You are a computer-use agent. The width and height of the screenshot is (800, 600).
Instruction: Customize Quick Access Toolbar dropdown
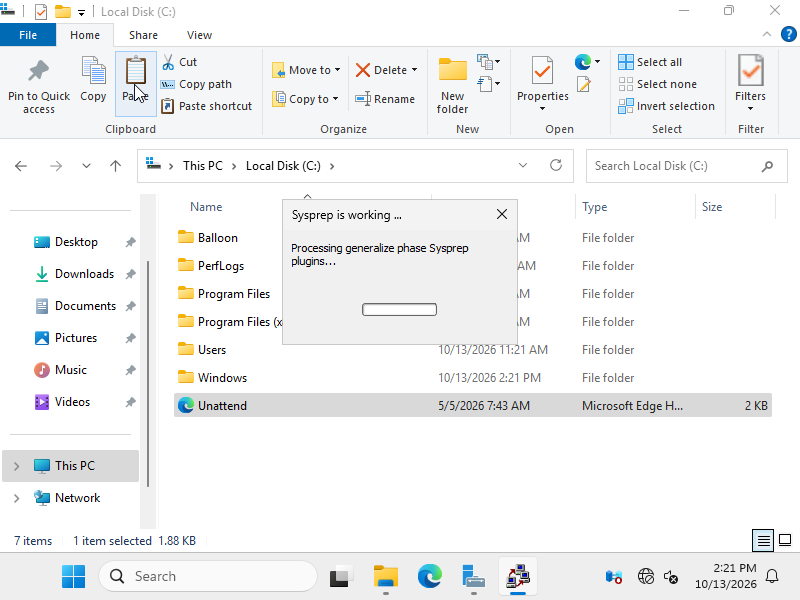[82, 12]
